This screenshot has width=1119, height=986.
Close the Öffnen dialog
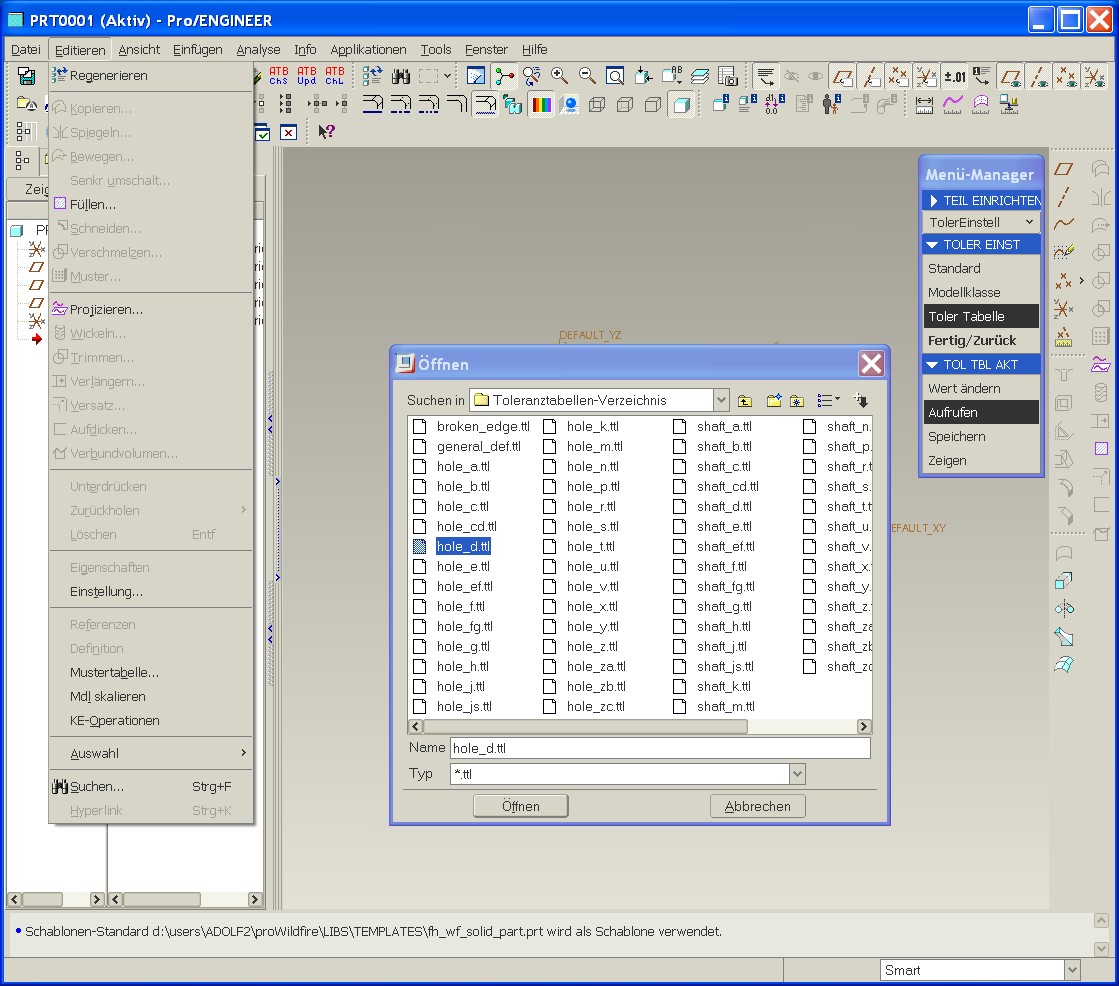(x=871, y=364)
